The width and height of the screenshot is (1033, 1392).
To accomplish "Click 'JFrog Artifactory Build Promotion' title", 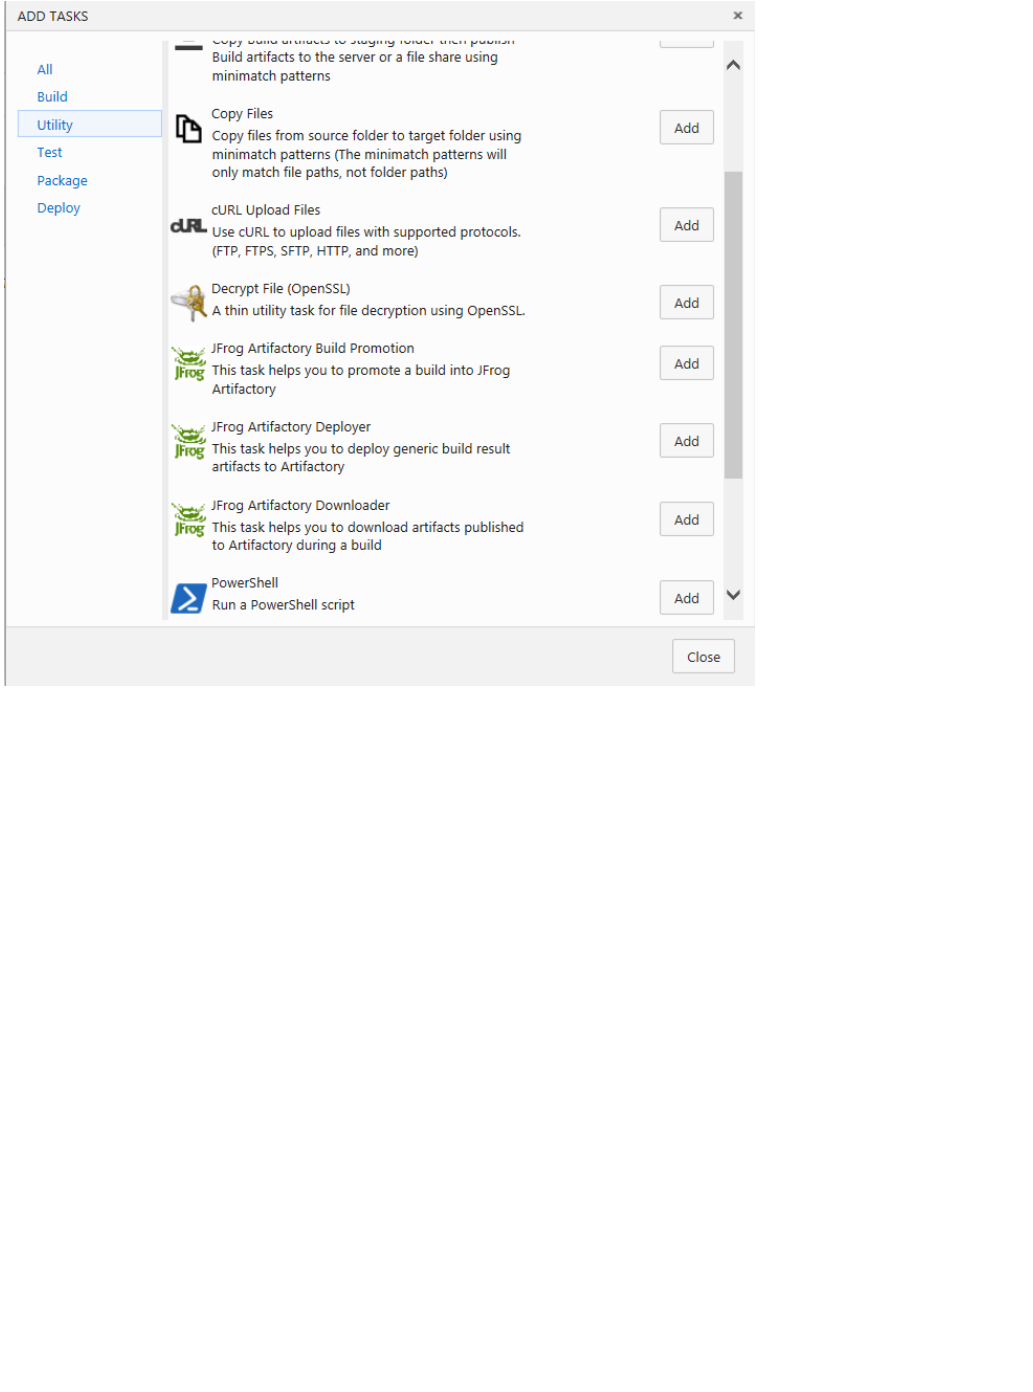I will pos(313,348).
